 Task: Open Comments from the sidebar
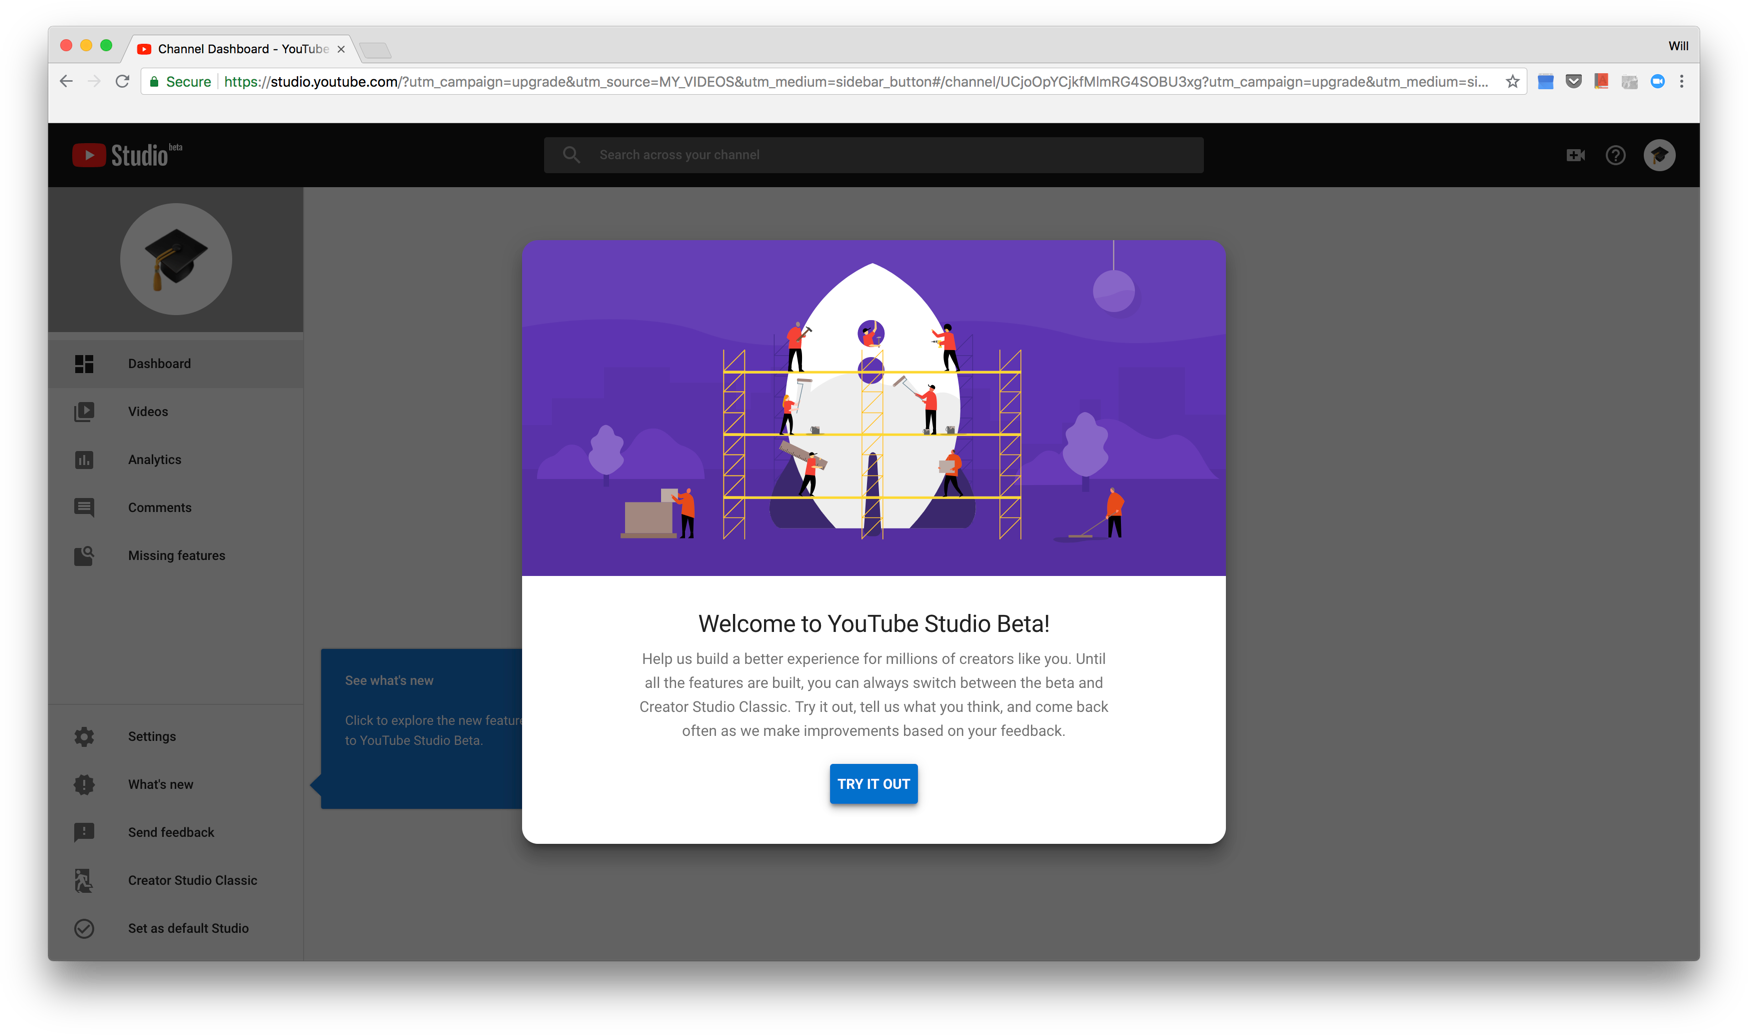pos(176,508)
